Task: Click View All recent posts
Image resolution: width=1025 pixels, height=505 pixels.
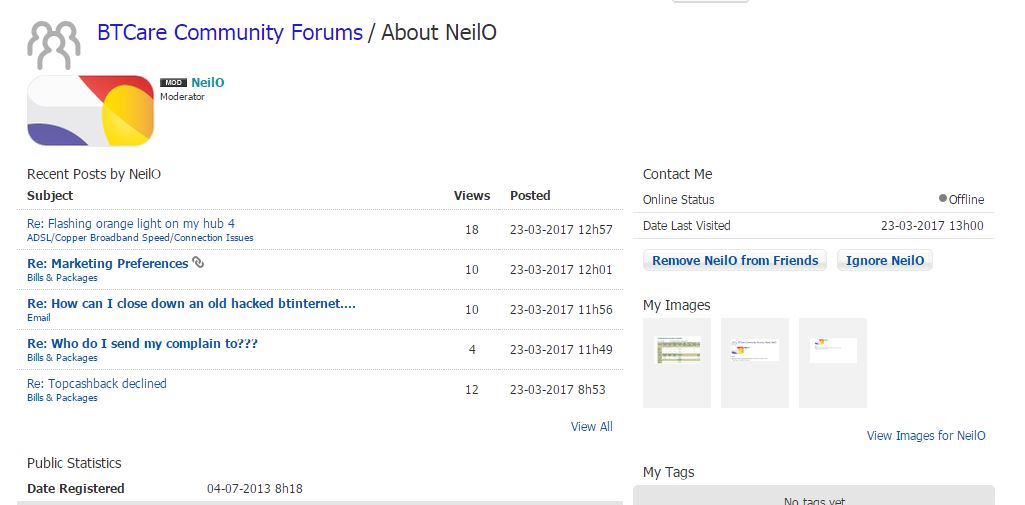Action: (x=592, y=427)
